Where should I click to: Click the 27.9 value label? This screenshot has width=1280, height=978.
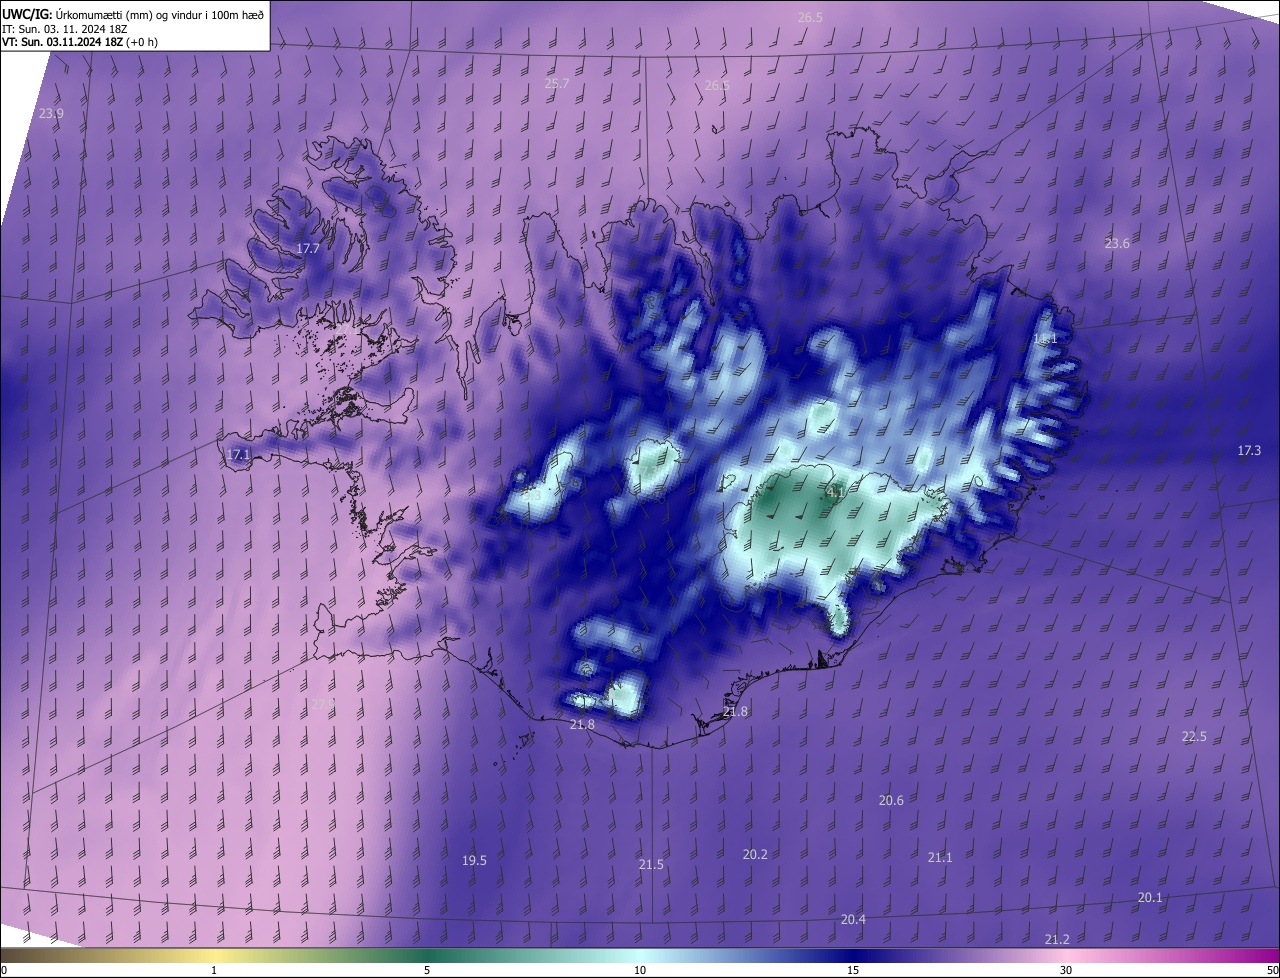[x=323, y=705]
